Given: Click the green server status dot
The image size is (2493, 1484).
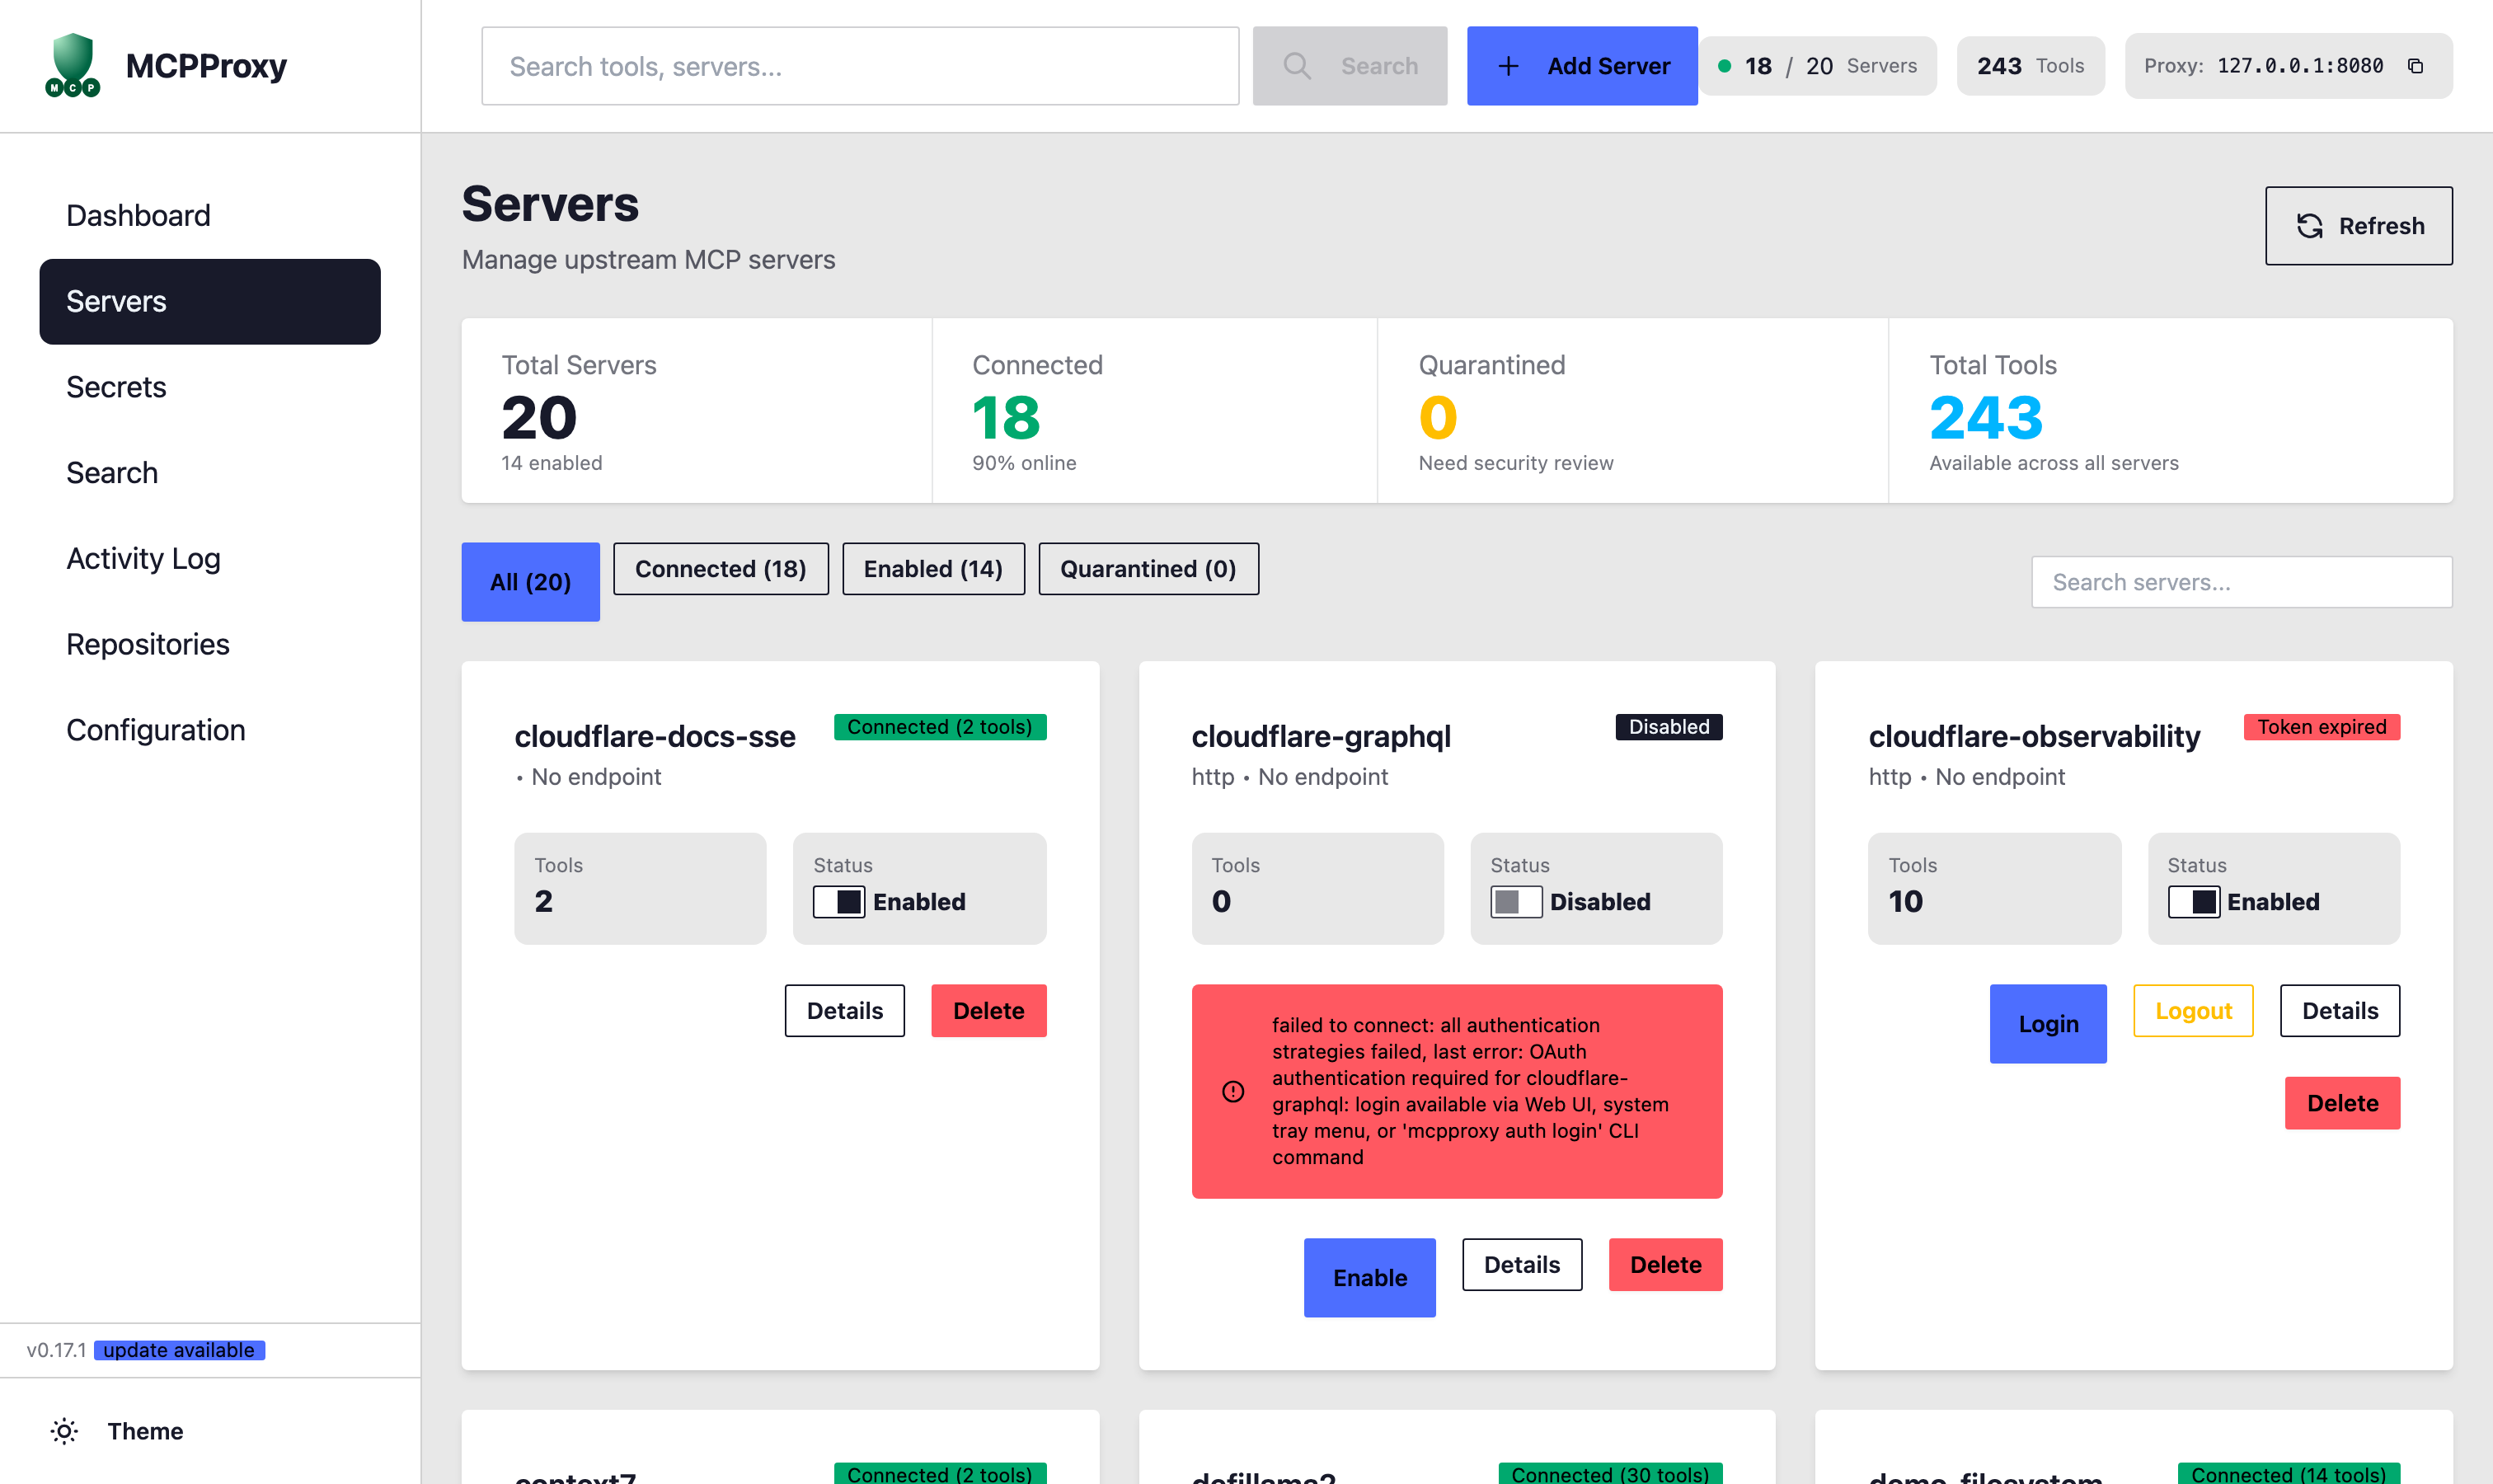Looking at the screenshot, I should click(1724, 66).
